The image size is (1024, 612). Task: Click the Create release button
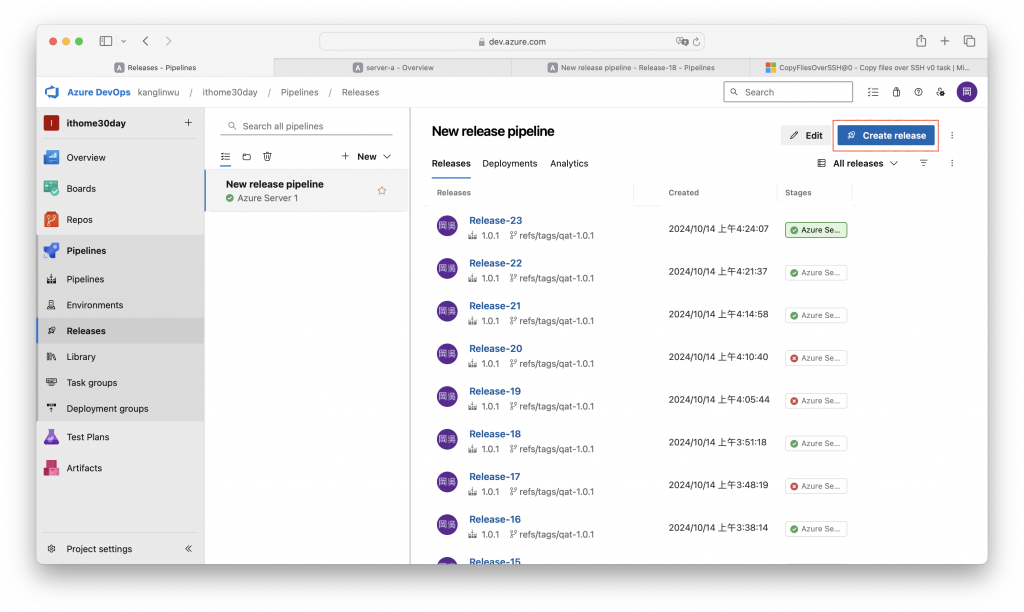(886, 135)
